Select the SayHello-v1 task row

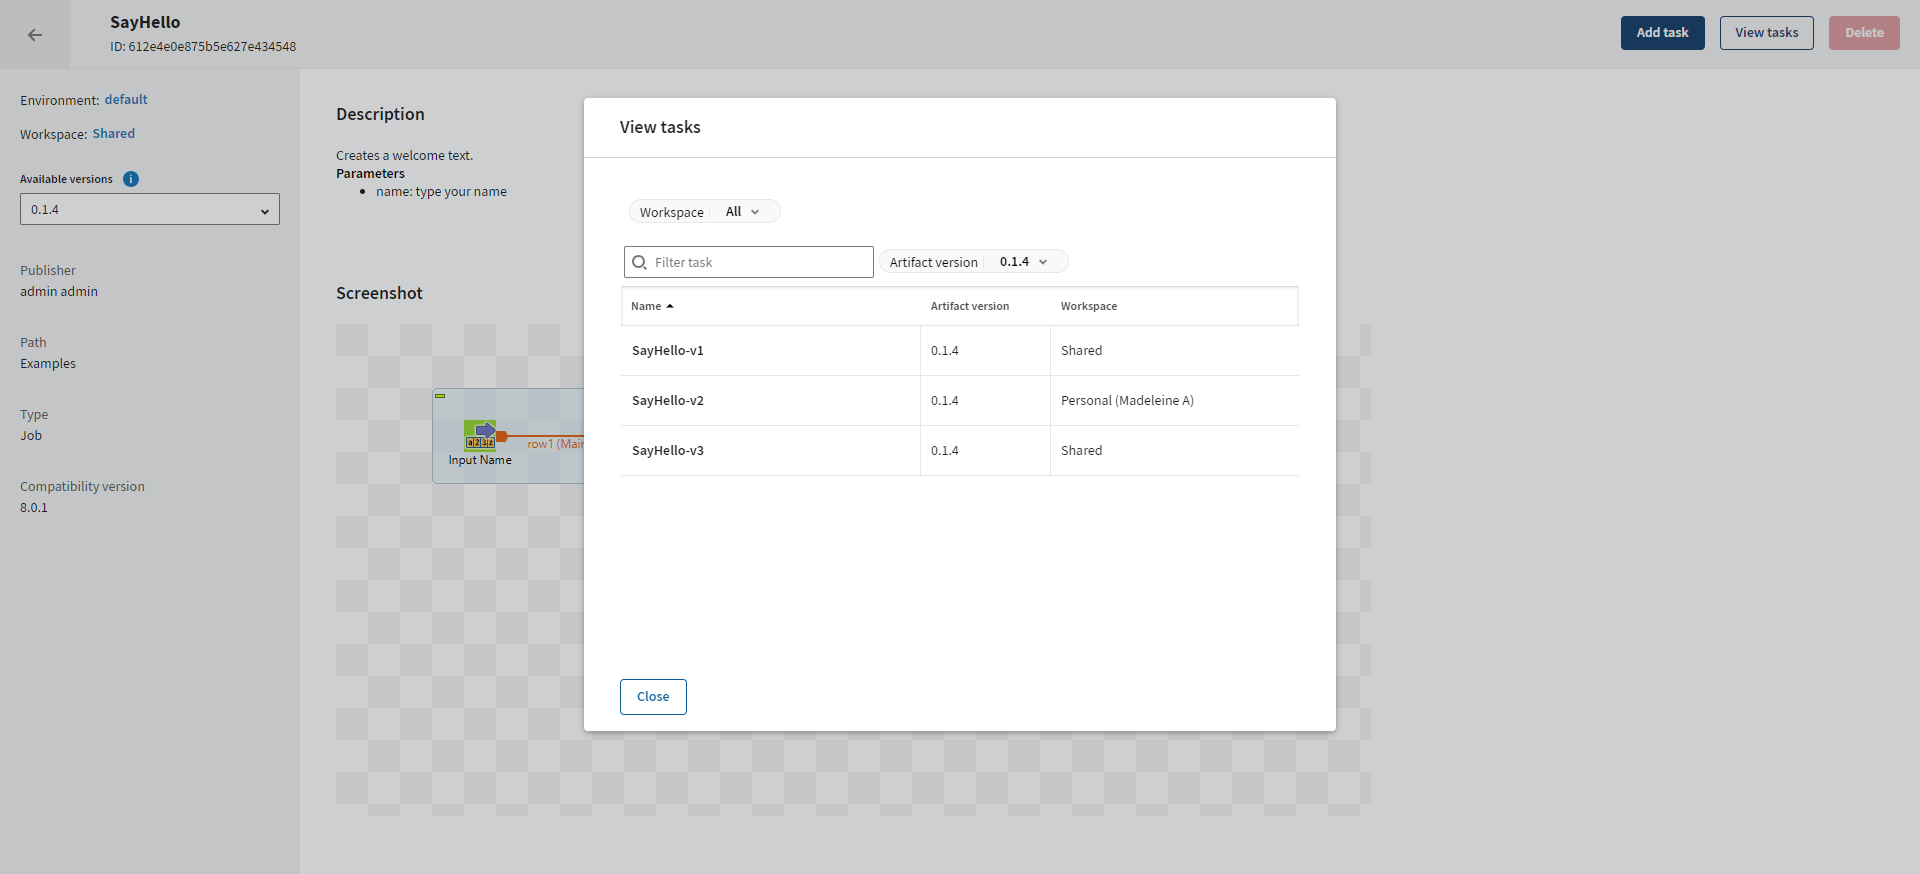(x=668, y=351)
